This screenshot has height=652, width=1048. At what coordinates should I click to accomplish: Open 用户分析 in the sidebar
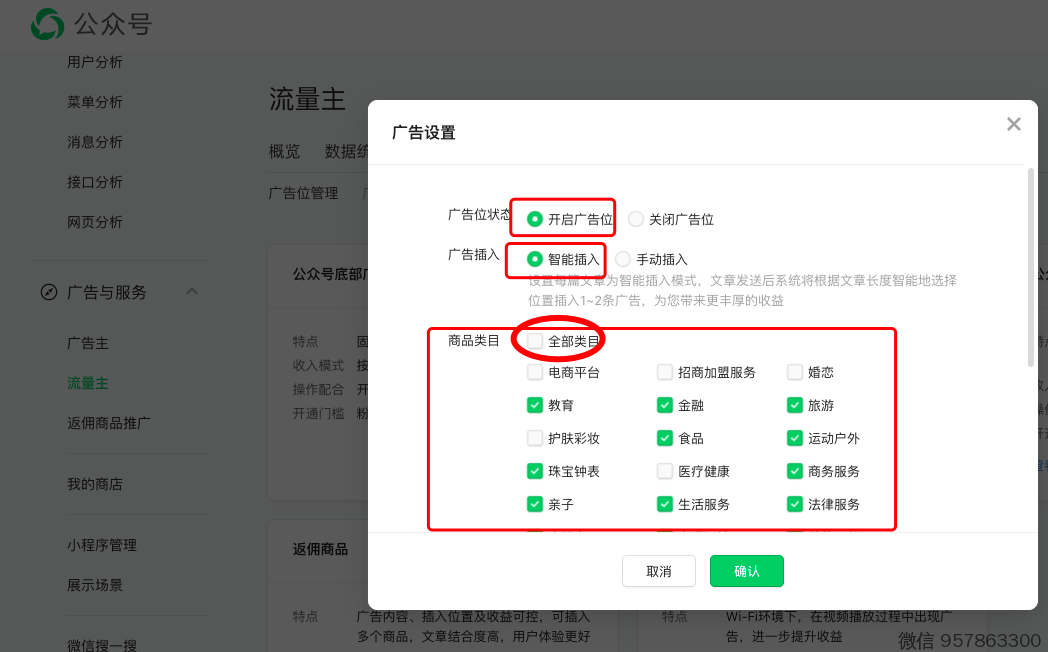95,62
